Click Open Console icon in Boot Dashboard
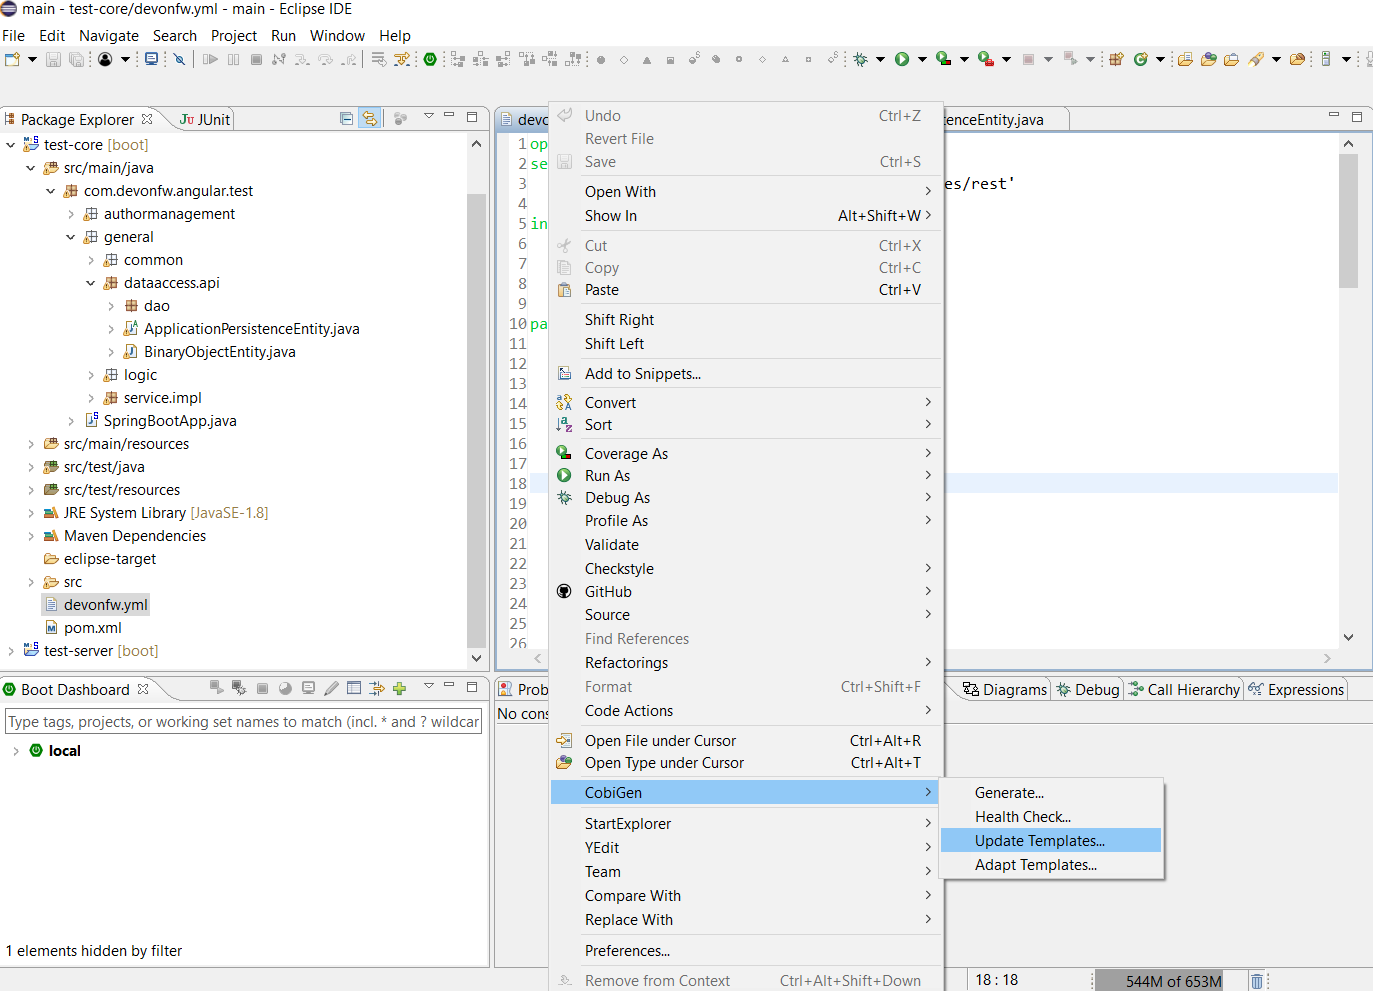The height and width of the screenshot is (991, 1373). (308, 688)
